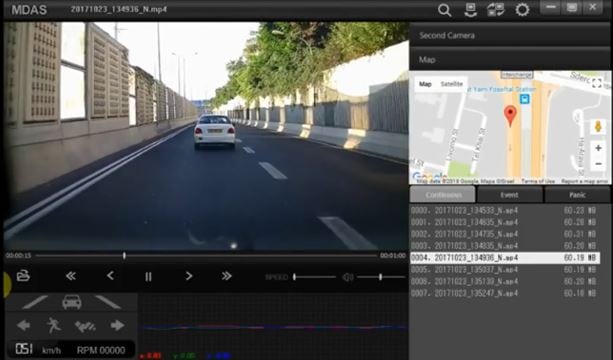Select file 0006. 20171023_135139_N.mp4

[505, 281]
